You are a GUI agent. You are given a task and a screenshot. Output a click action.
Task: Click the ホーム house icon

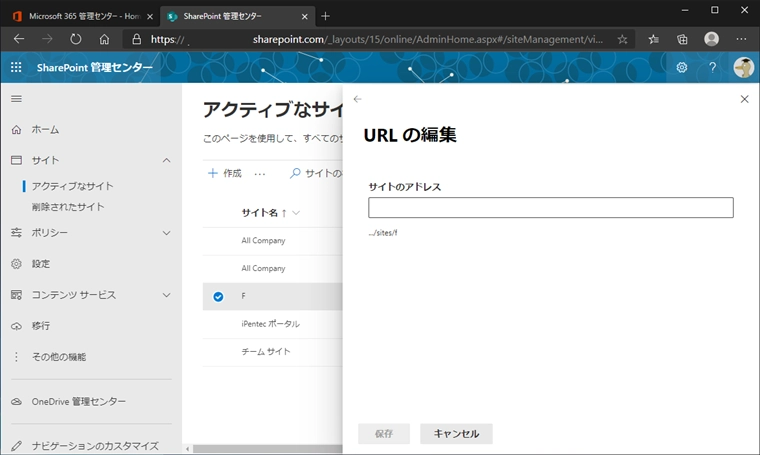coord(16,129)
